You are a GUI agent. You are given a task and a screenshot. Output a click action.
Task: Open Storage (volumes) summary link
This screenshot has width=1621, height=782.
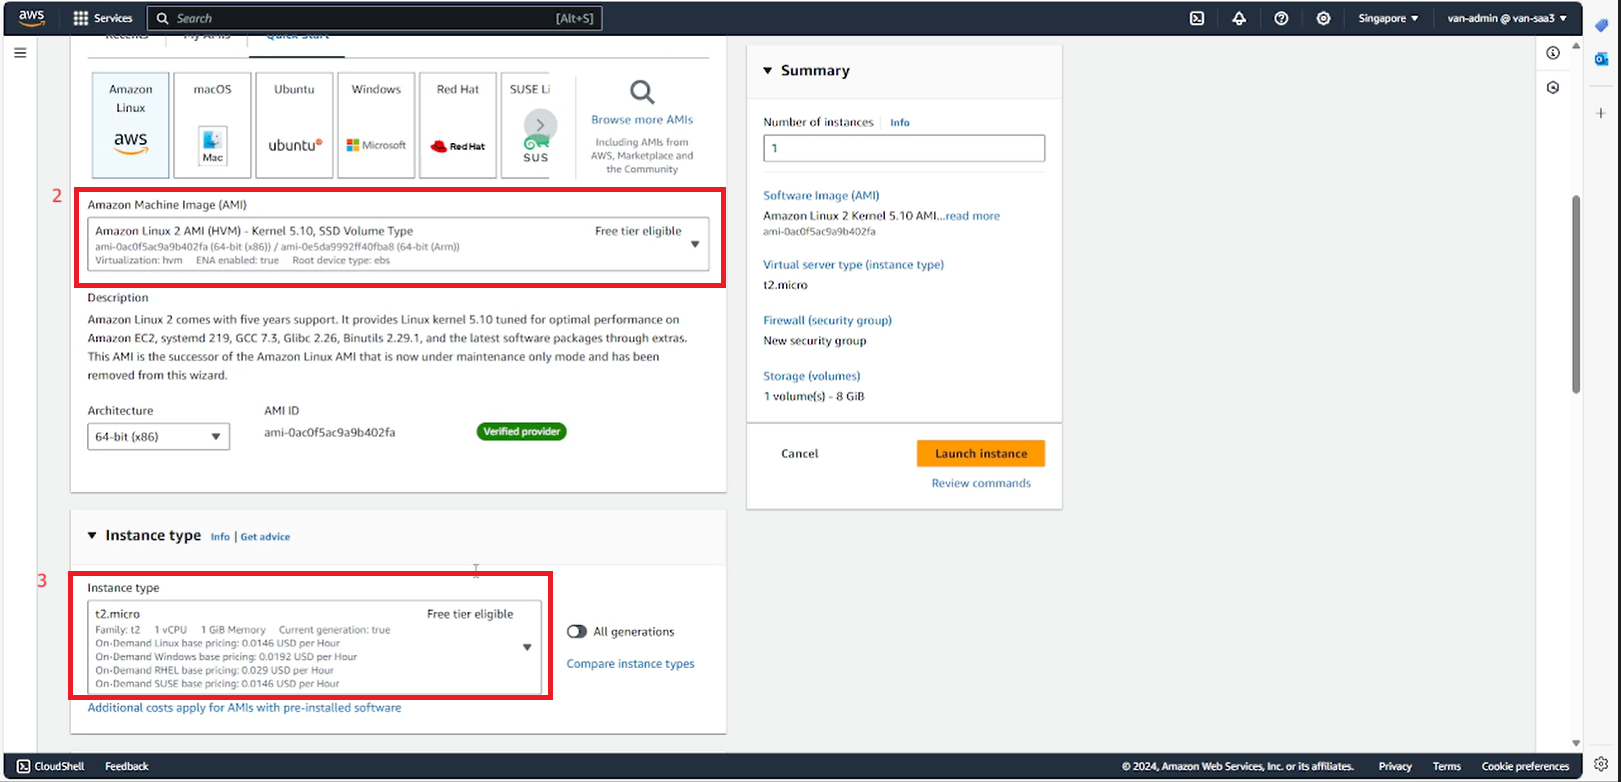click(811, 376)
